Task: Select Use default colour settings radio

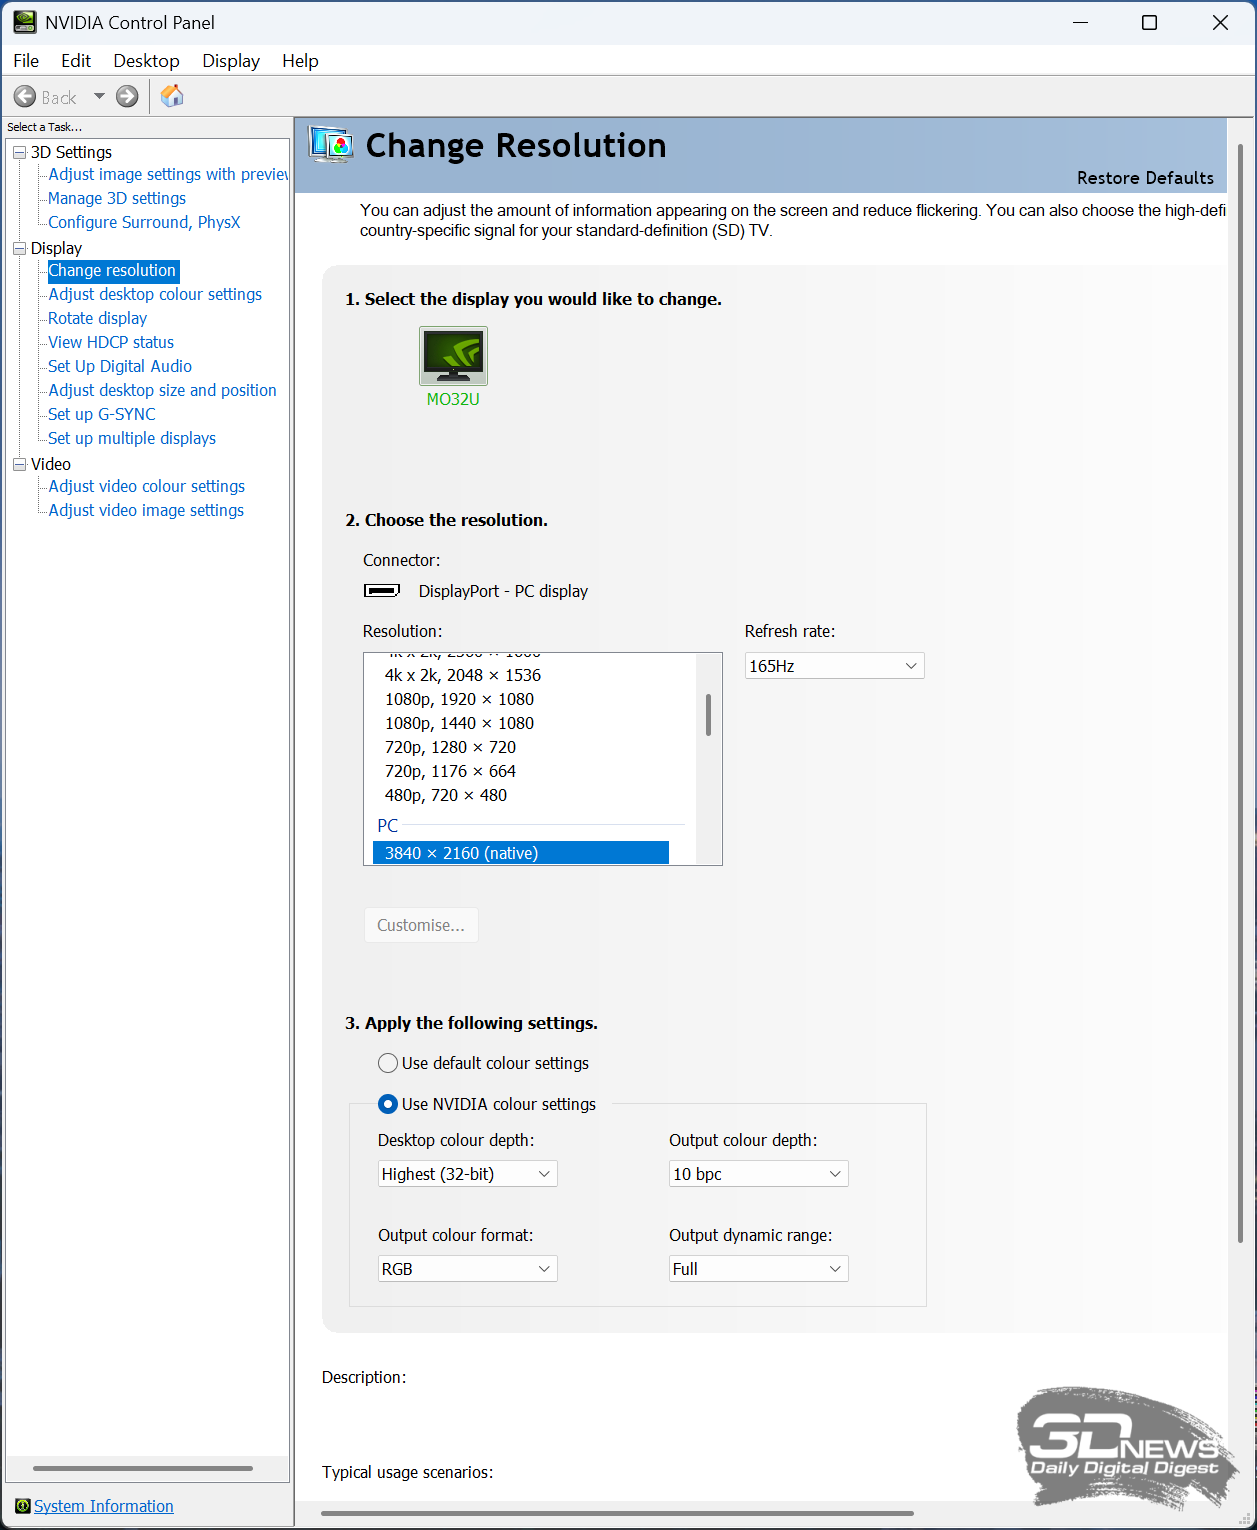Action: pos(388,1063)
